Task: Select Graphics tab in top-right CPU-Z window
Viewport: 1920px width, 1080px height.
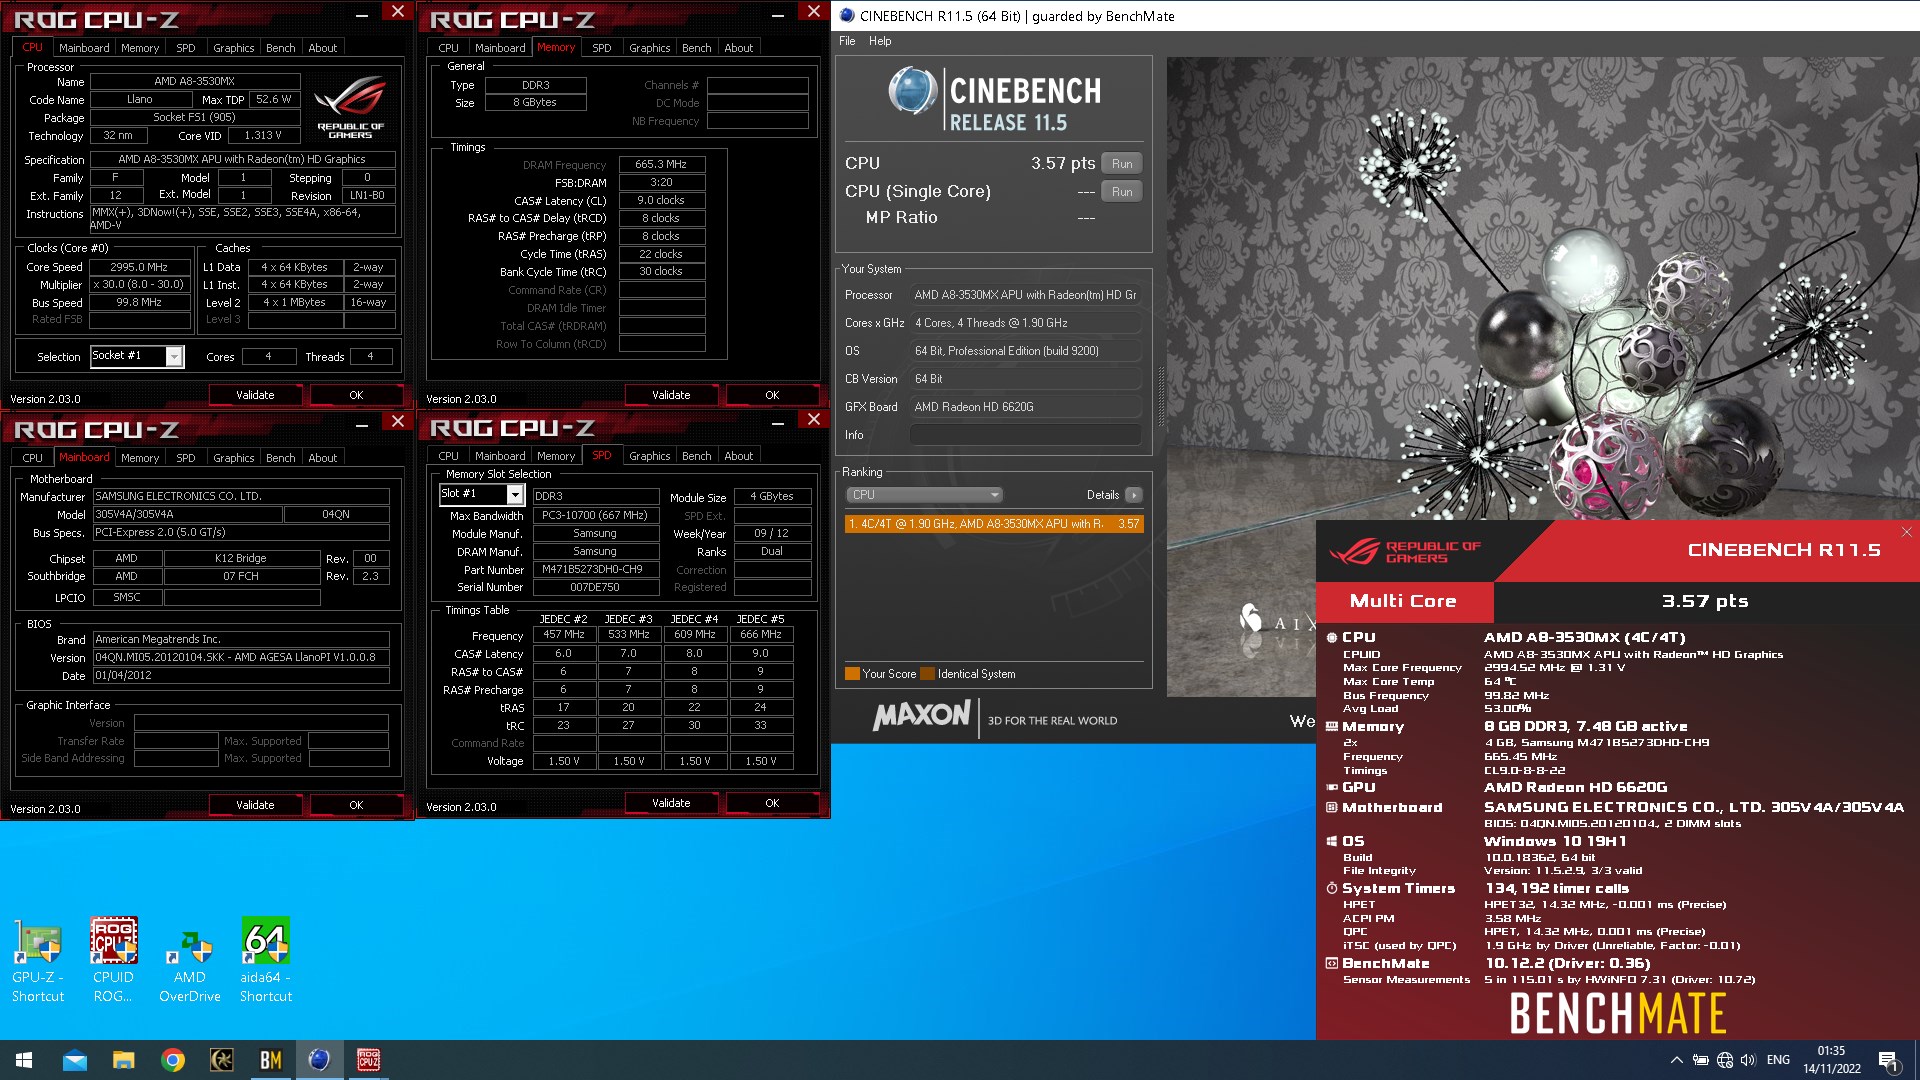Action: [649, 48]
